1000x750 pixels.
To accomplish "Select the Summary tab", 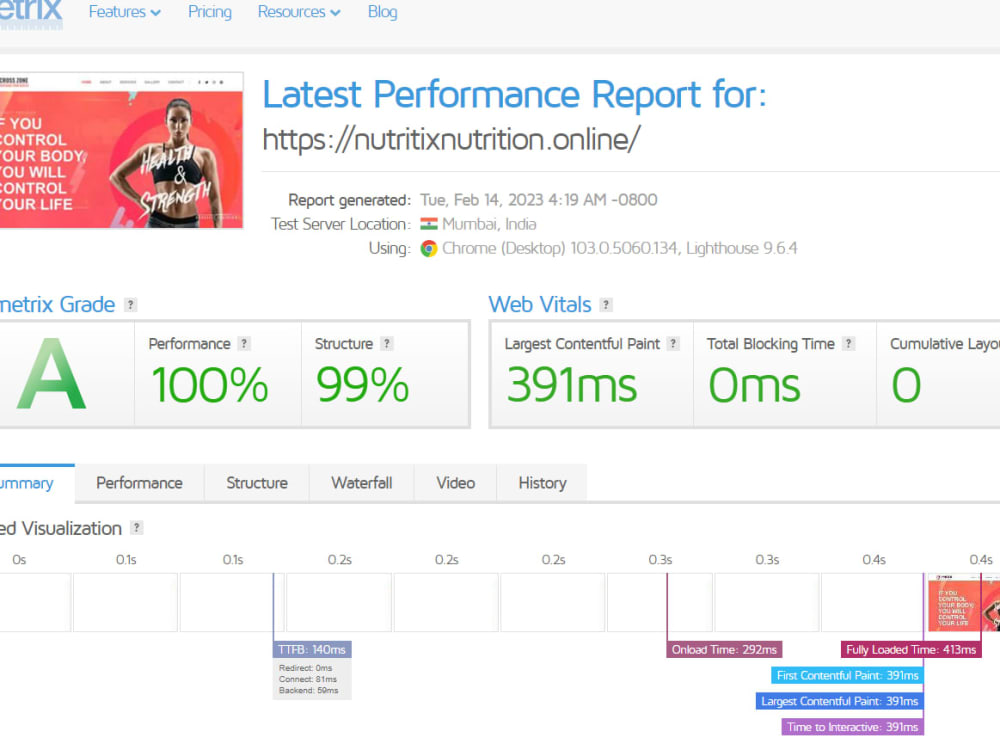I will [37, 483].
